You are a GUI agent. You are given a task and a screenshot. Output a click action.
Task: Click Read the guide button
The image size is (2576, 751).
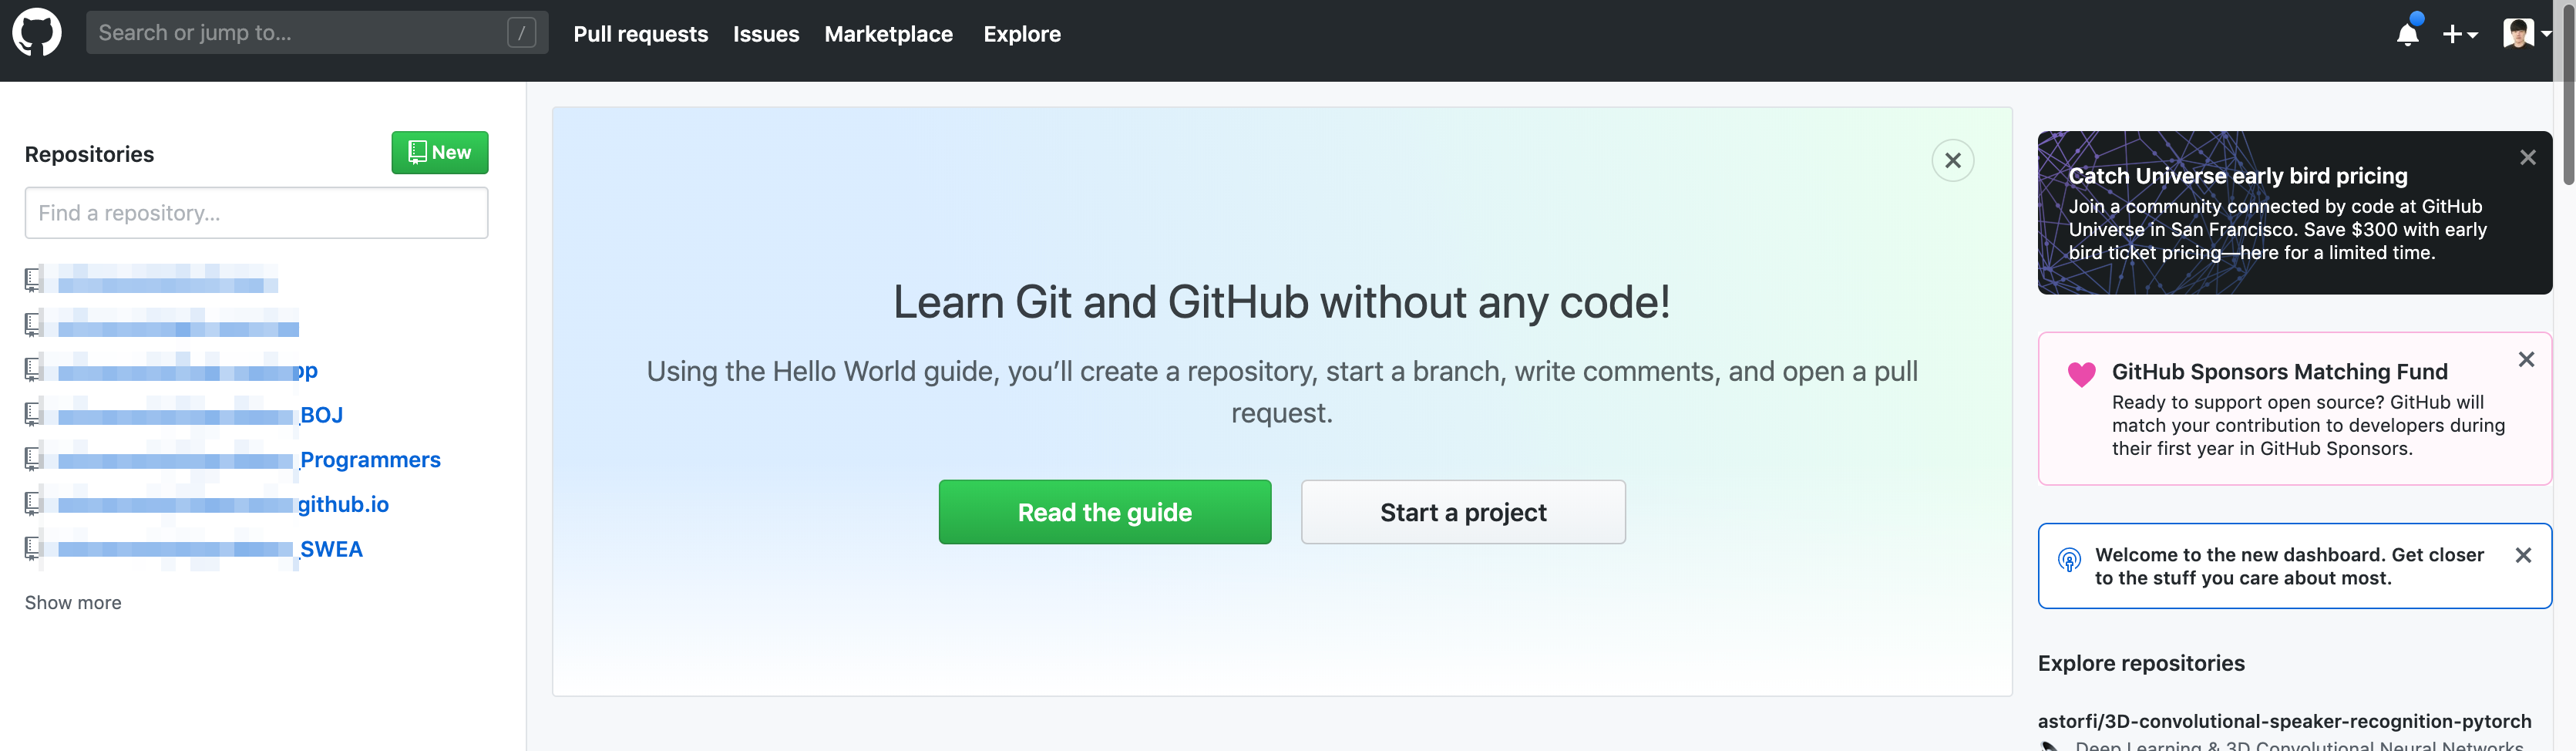click(1105, 512)
